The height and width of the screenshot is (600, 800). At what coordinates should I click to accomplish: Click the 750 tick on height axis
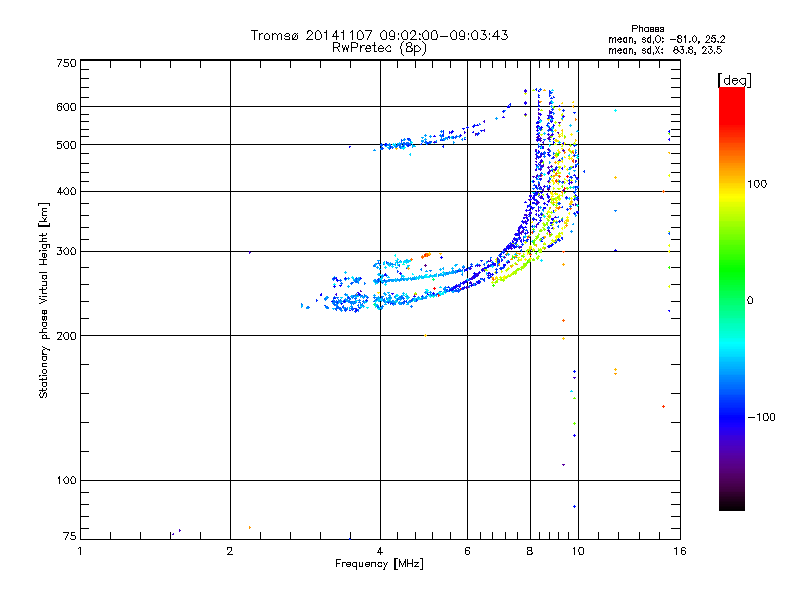click(x=65, y=63)
